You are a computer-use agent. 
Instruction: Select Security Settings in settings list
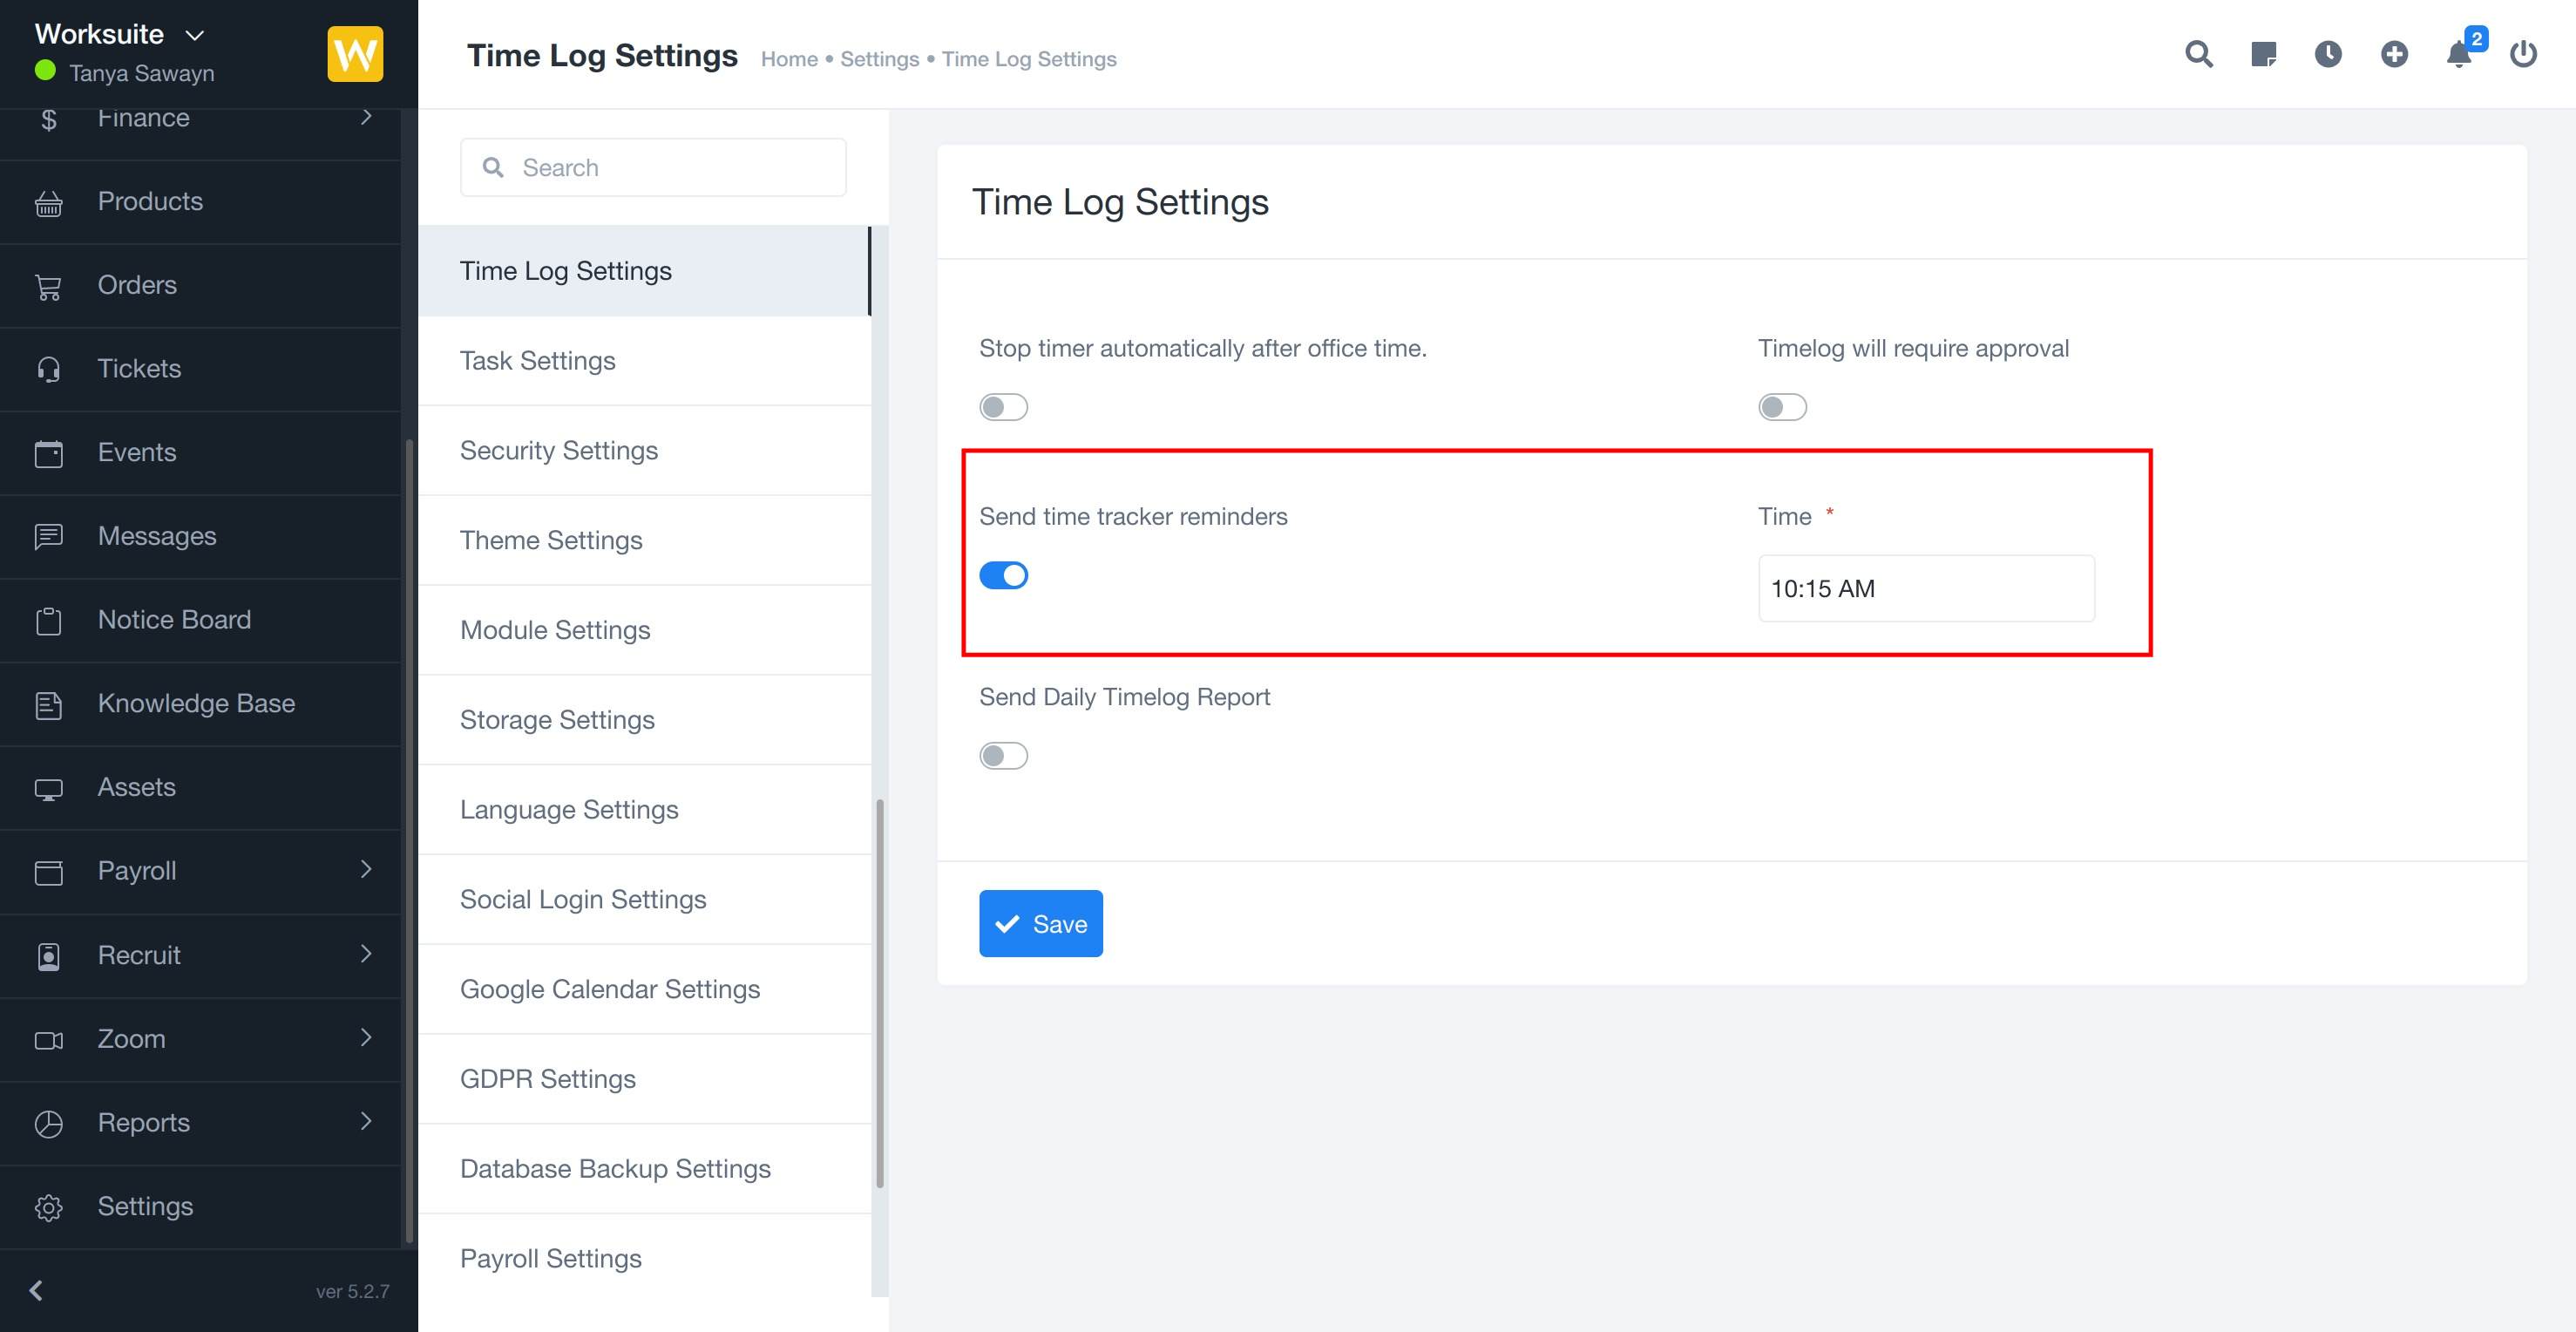[x=558, y=450]
